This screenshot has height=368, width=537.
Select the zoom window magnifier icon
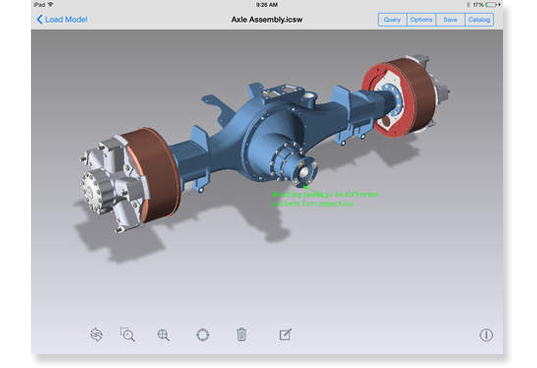point(127,334)
